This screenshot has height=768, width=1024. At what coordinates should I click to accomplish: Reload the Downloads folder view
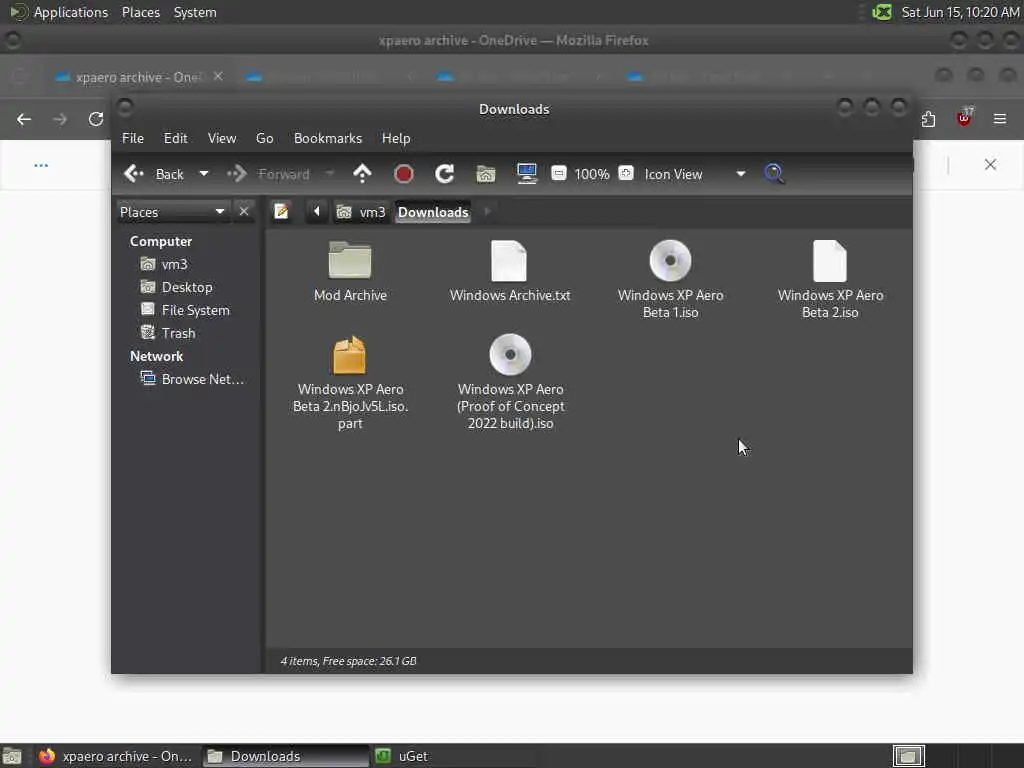pyautogui.click(x=445, y=174)
